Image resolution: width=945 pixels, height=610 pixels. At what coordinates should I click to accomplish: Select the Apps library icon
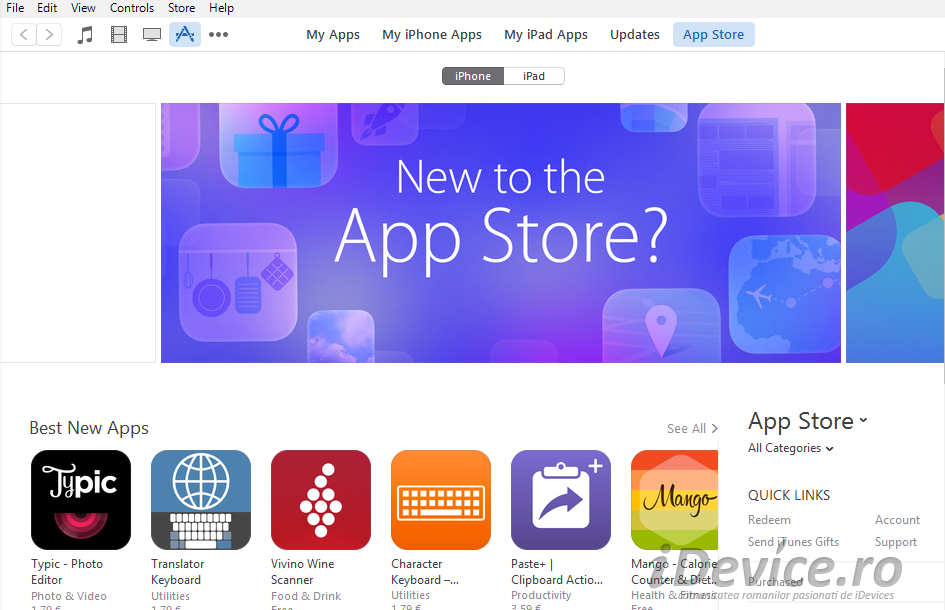pyautogui.click(x=184, y=34)
